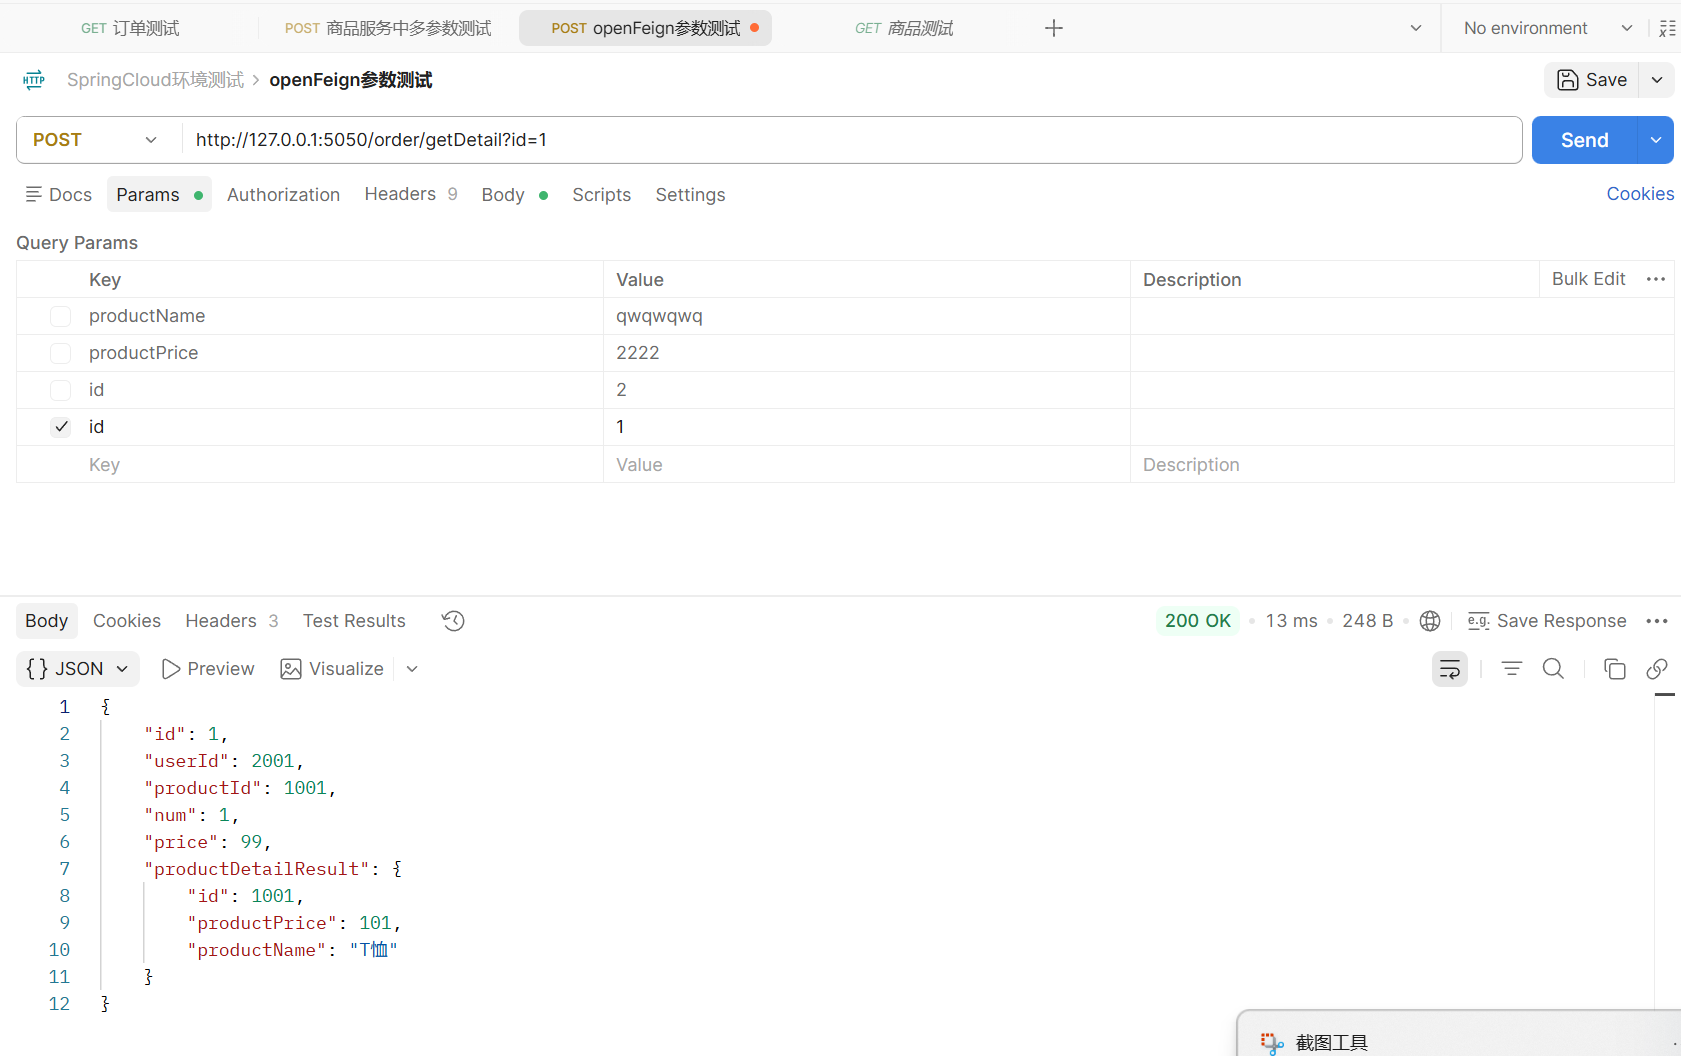Change response format JSON dropdown

(x=78, y=669)
